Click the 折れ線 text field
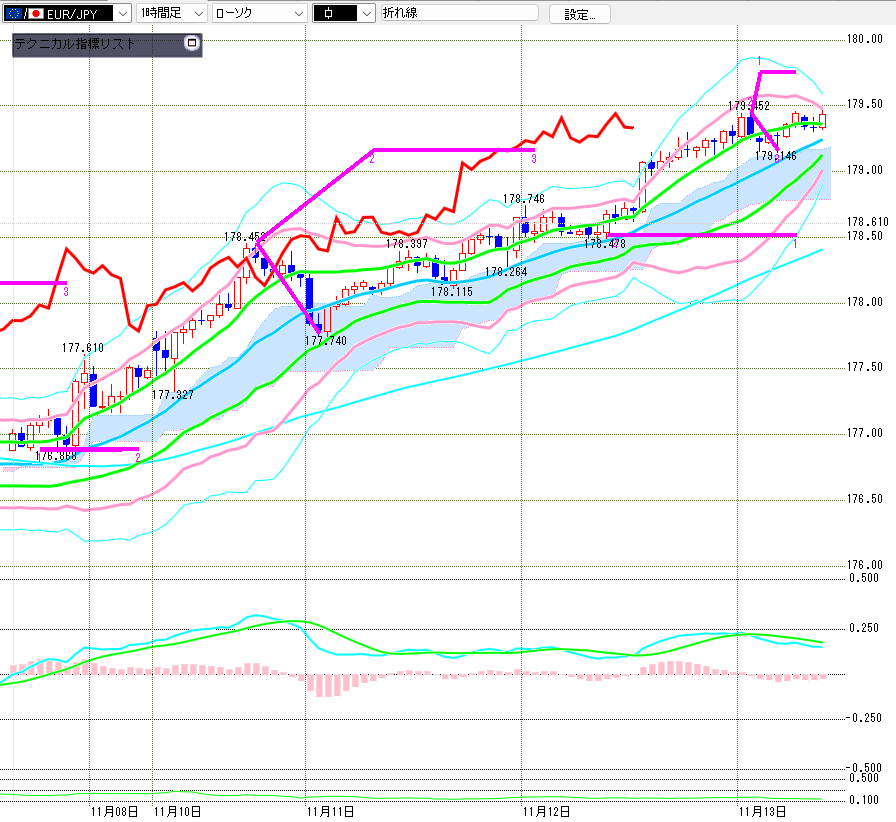The image size is (896, 822). (458, 13)
